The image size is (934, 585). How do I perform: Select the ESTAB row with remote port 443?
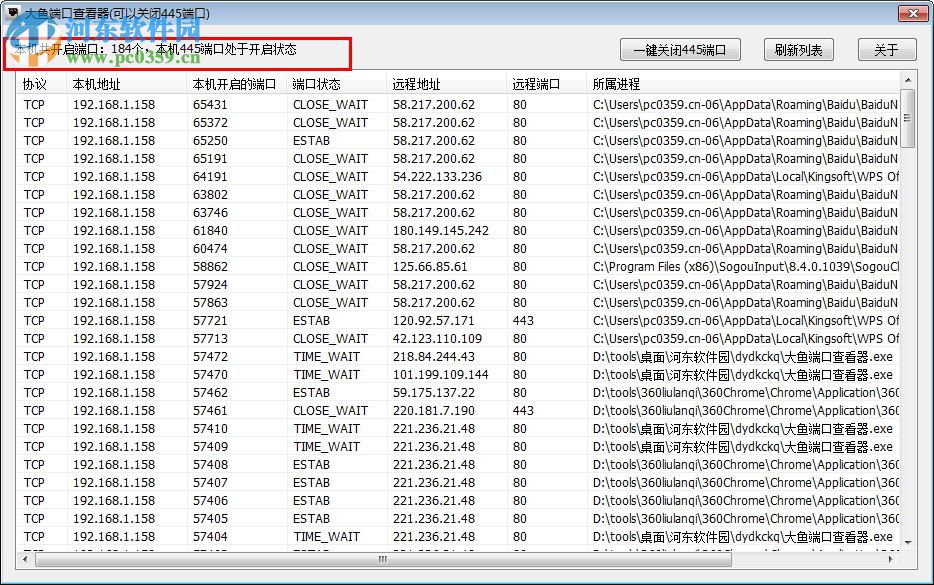pos(300,320)
